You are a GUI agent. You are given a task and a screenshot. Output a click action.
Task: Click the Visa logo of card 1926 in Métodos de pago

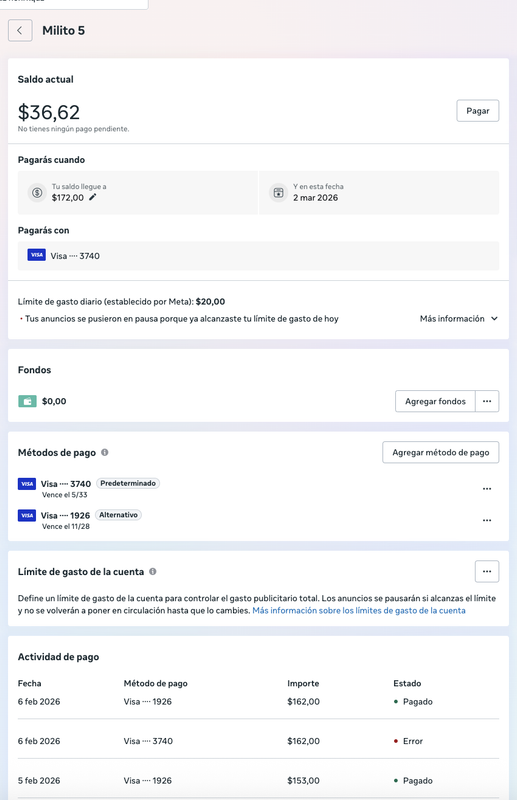click(27, 515)
